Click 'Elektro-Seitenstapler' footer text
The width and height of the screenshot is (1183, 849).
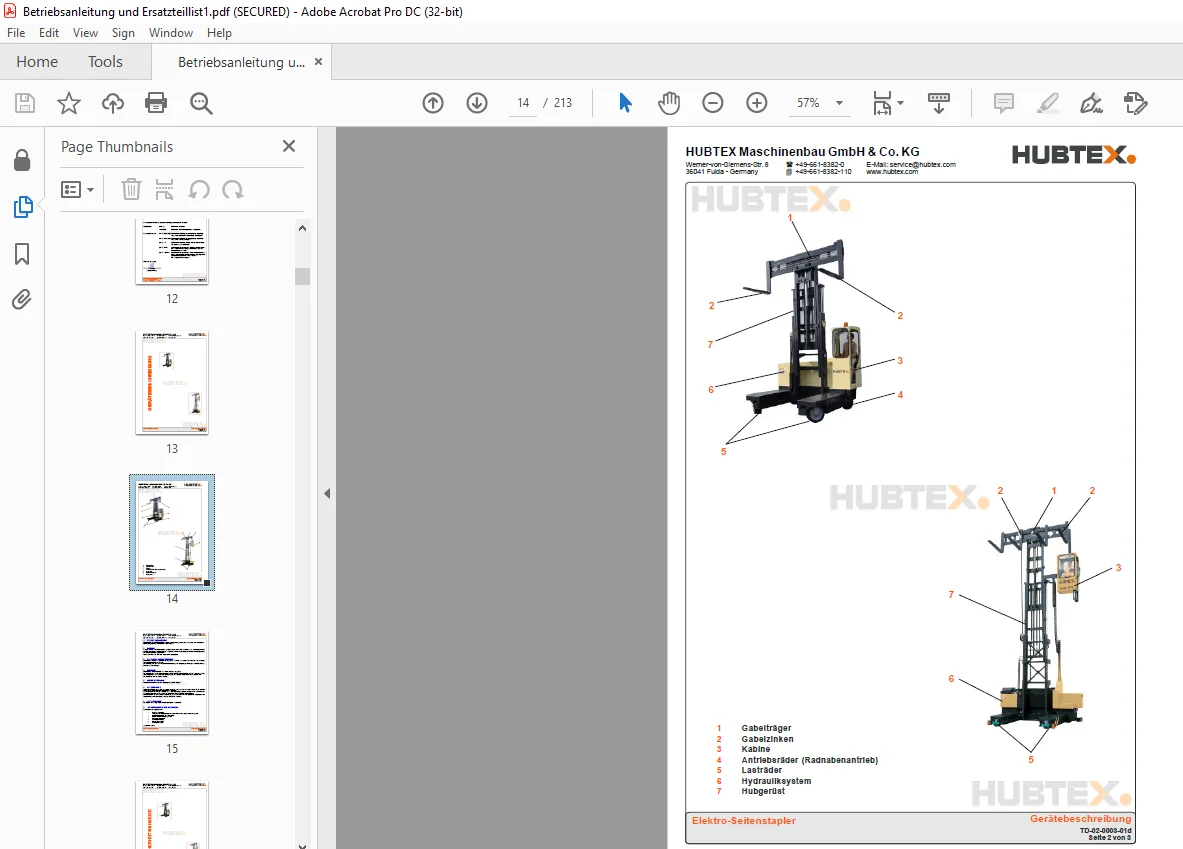tap(743, 820)
